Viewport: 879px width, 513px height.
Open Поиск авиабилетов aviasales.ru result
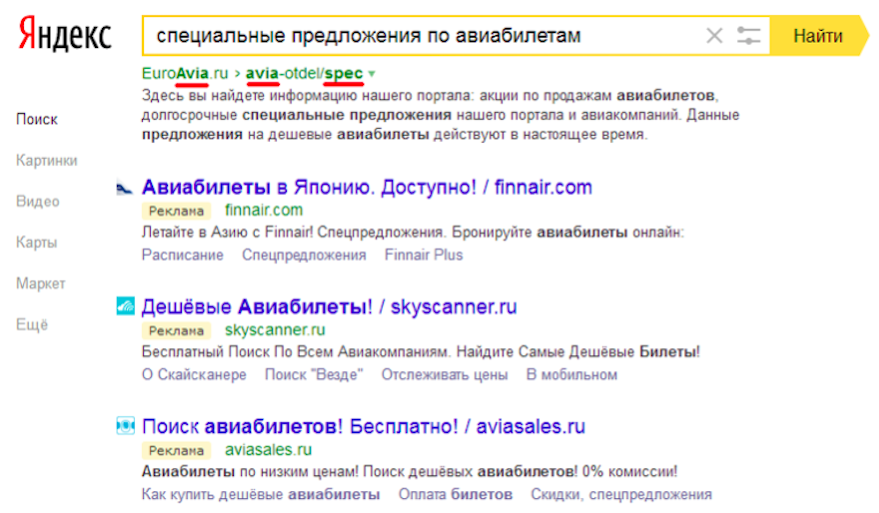click(x=363, y=427)
